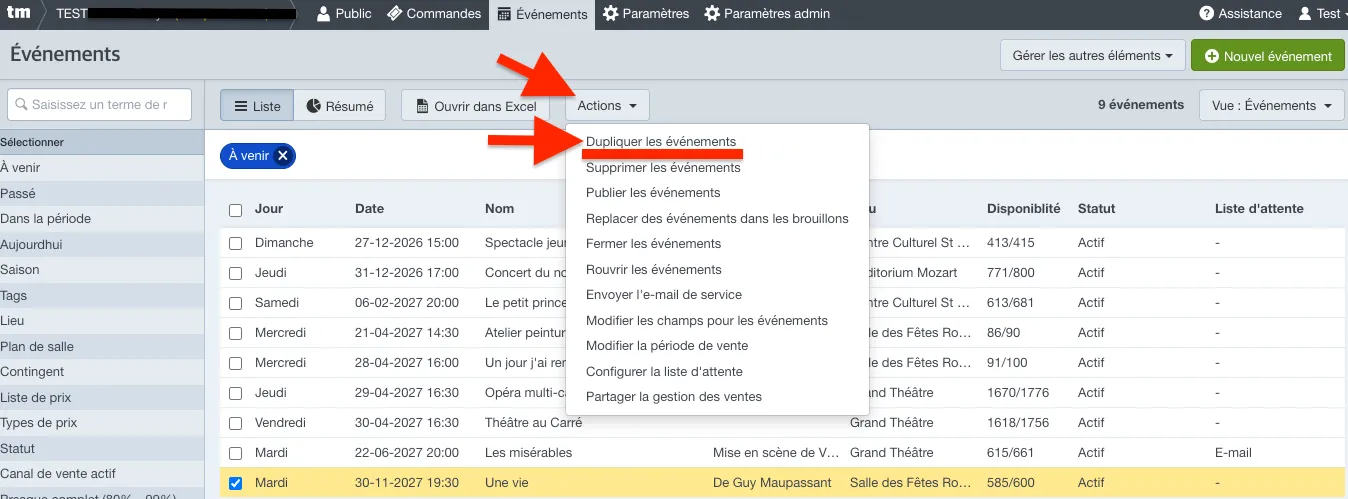Check the Vendredi 30-04-2027 row checkbox
The width and height of the screenshot is (1348, 499).
235,423
